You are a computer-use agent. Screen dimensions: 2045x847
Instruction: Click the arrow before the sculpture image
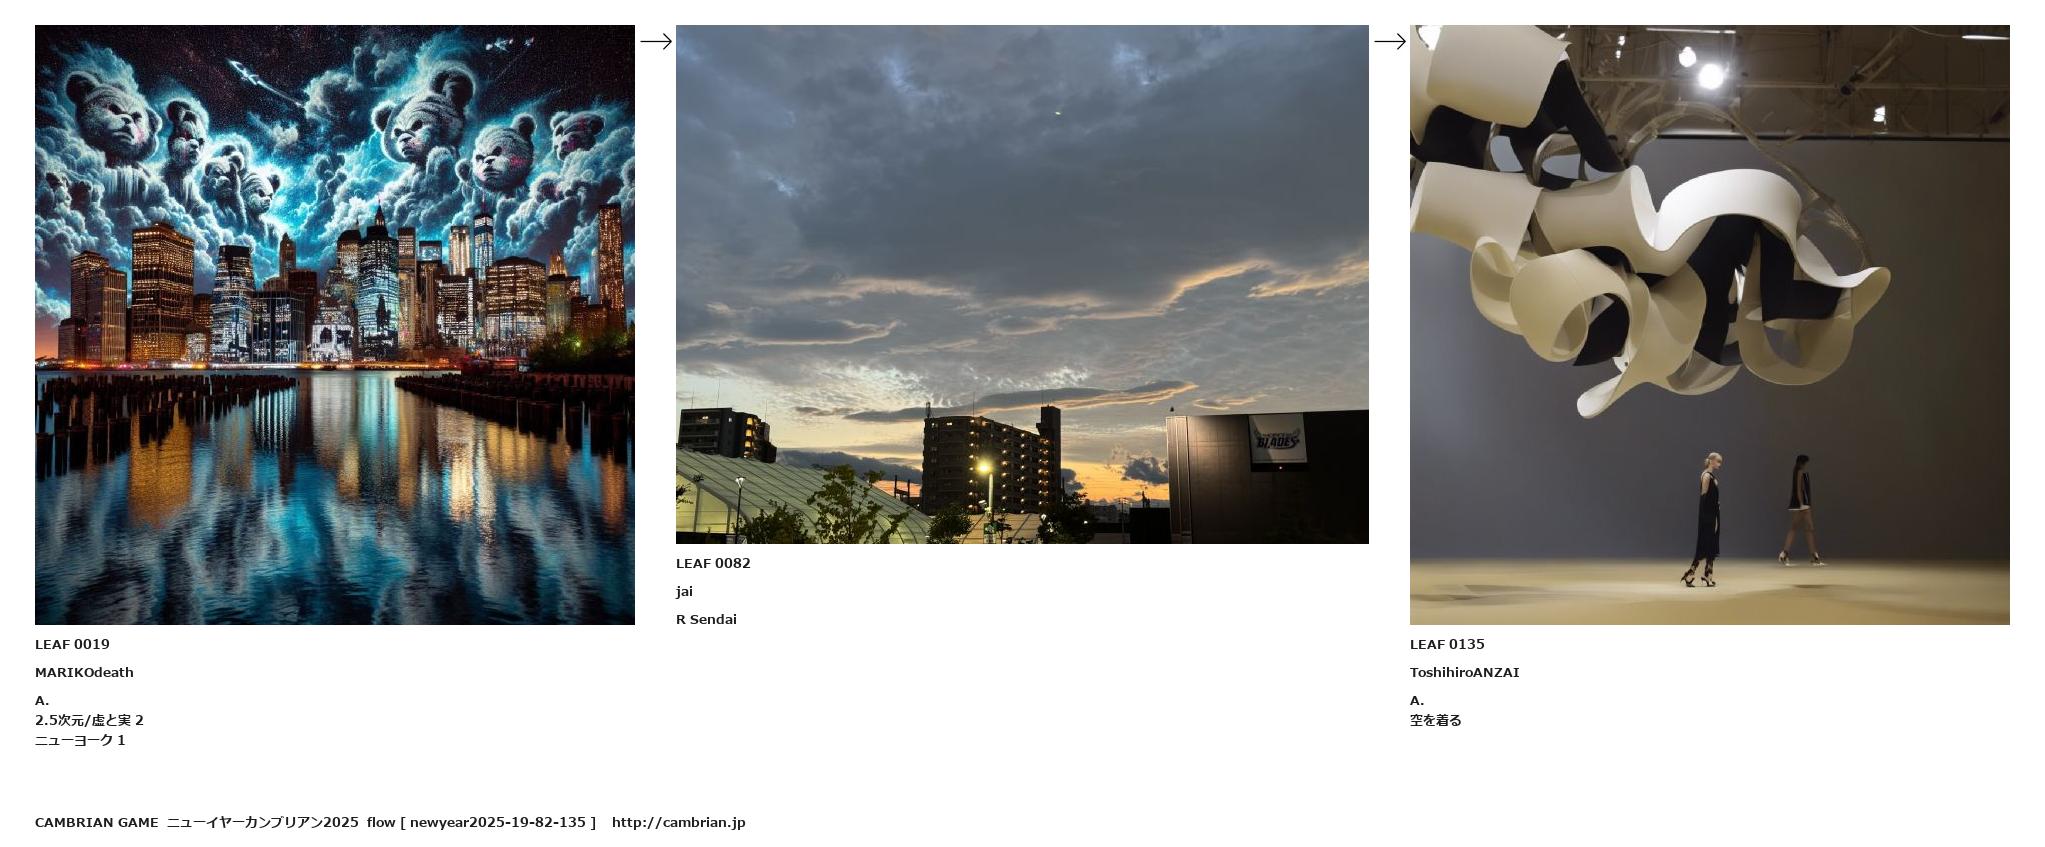point(1390,41)
